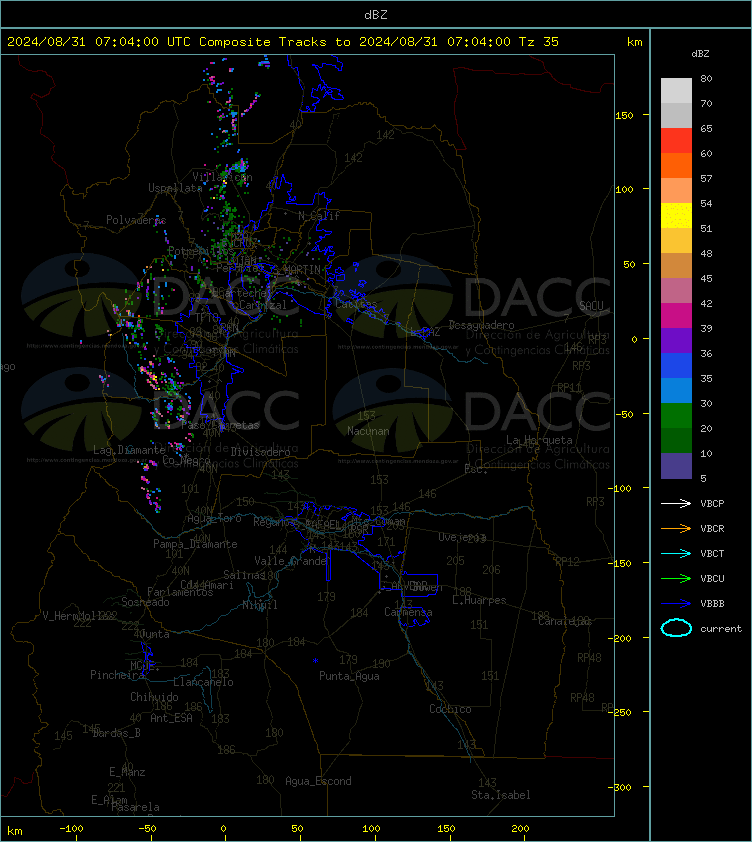Screen dimensions: 752x842
Task: Click the 'N_Calif' map label
Action: click(x=319, y=216)
